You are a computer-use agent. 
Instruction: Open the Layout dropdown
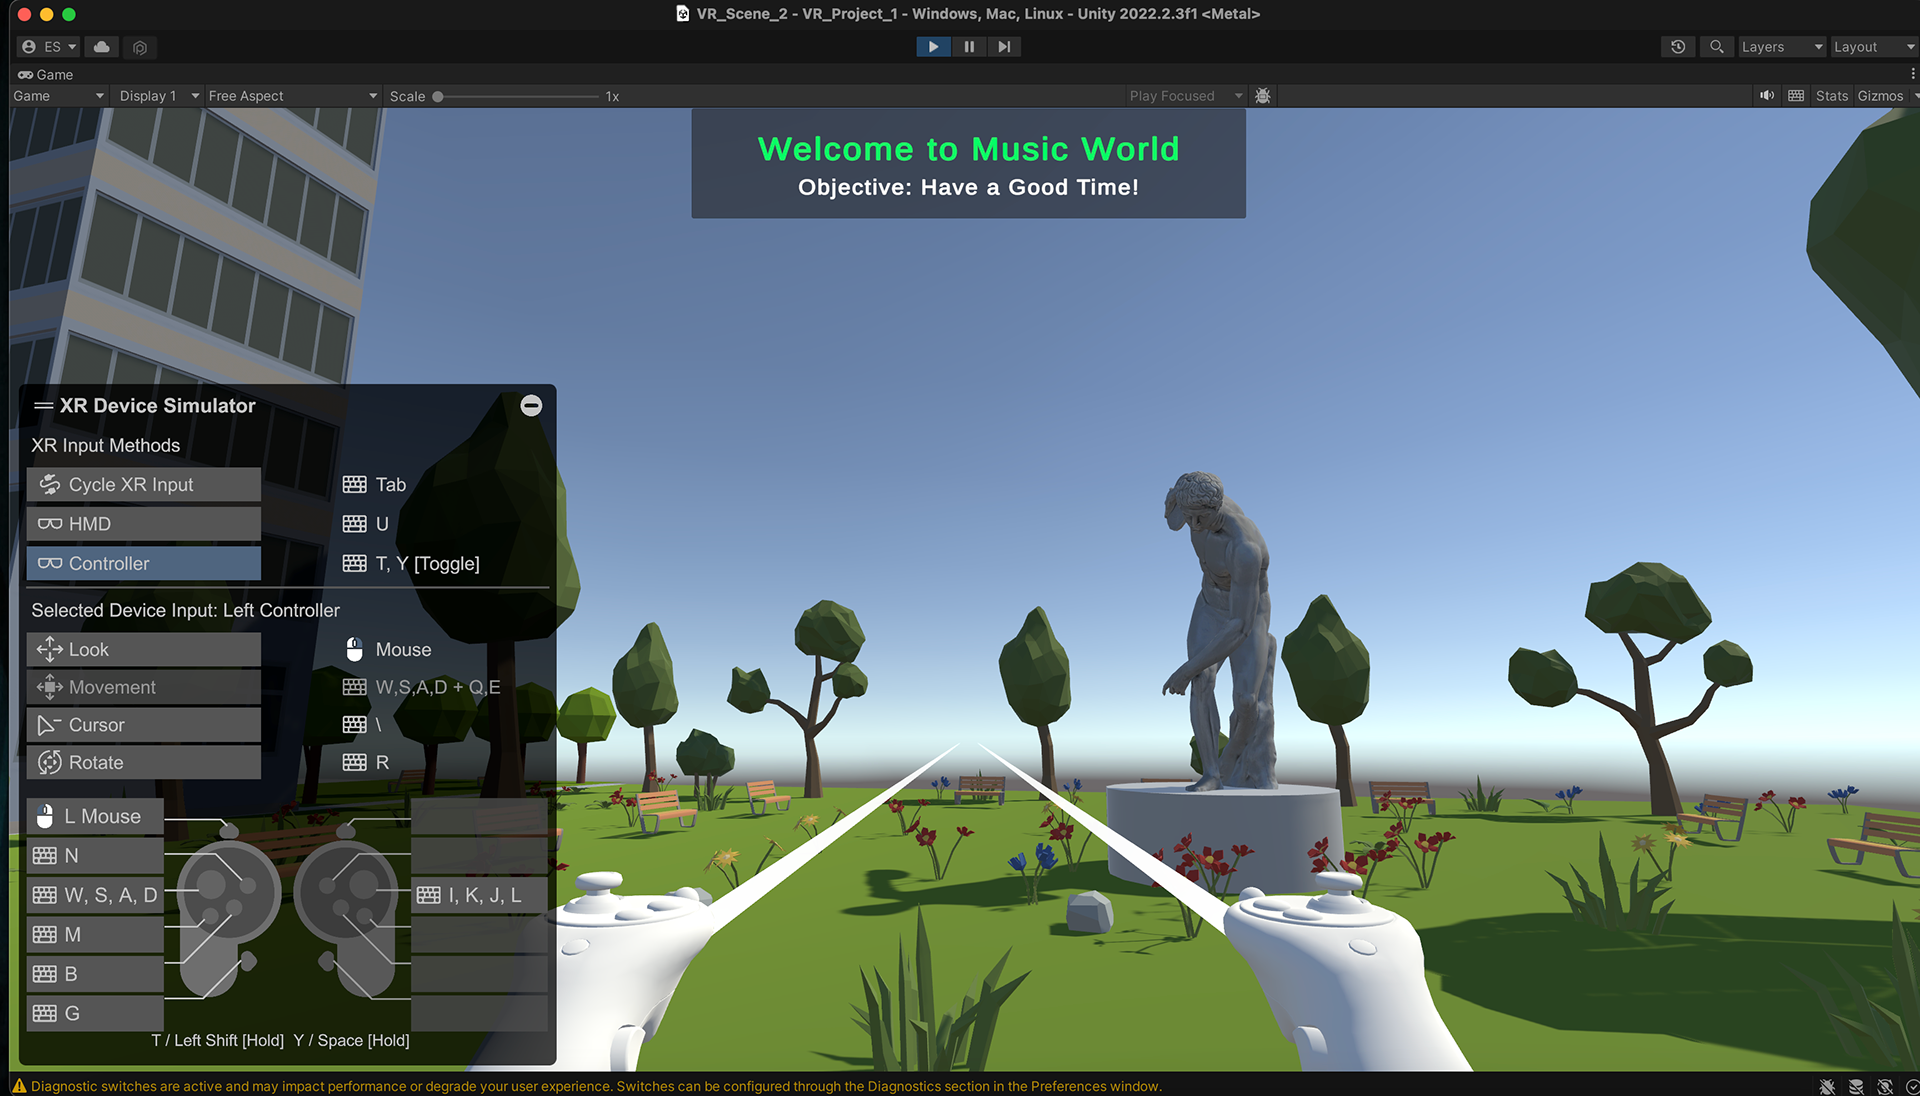[x=1874, y=47]
